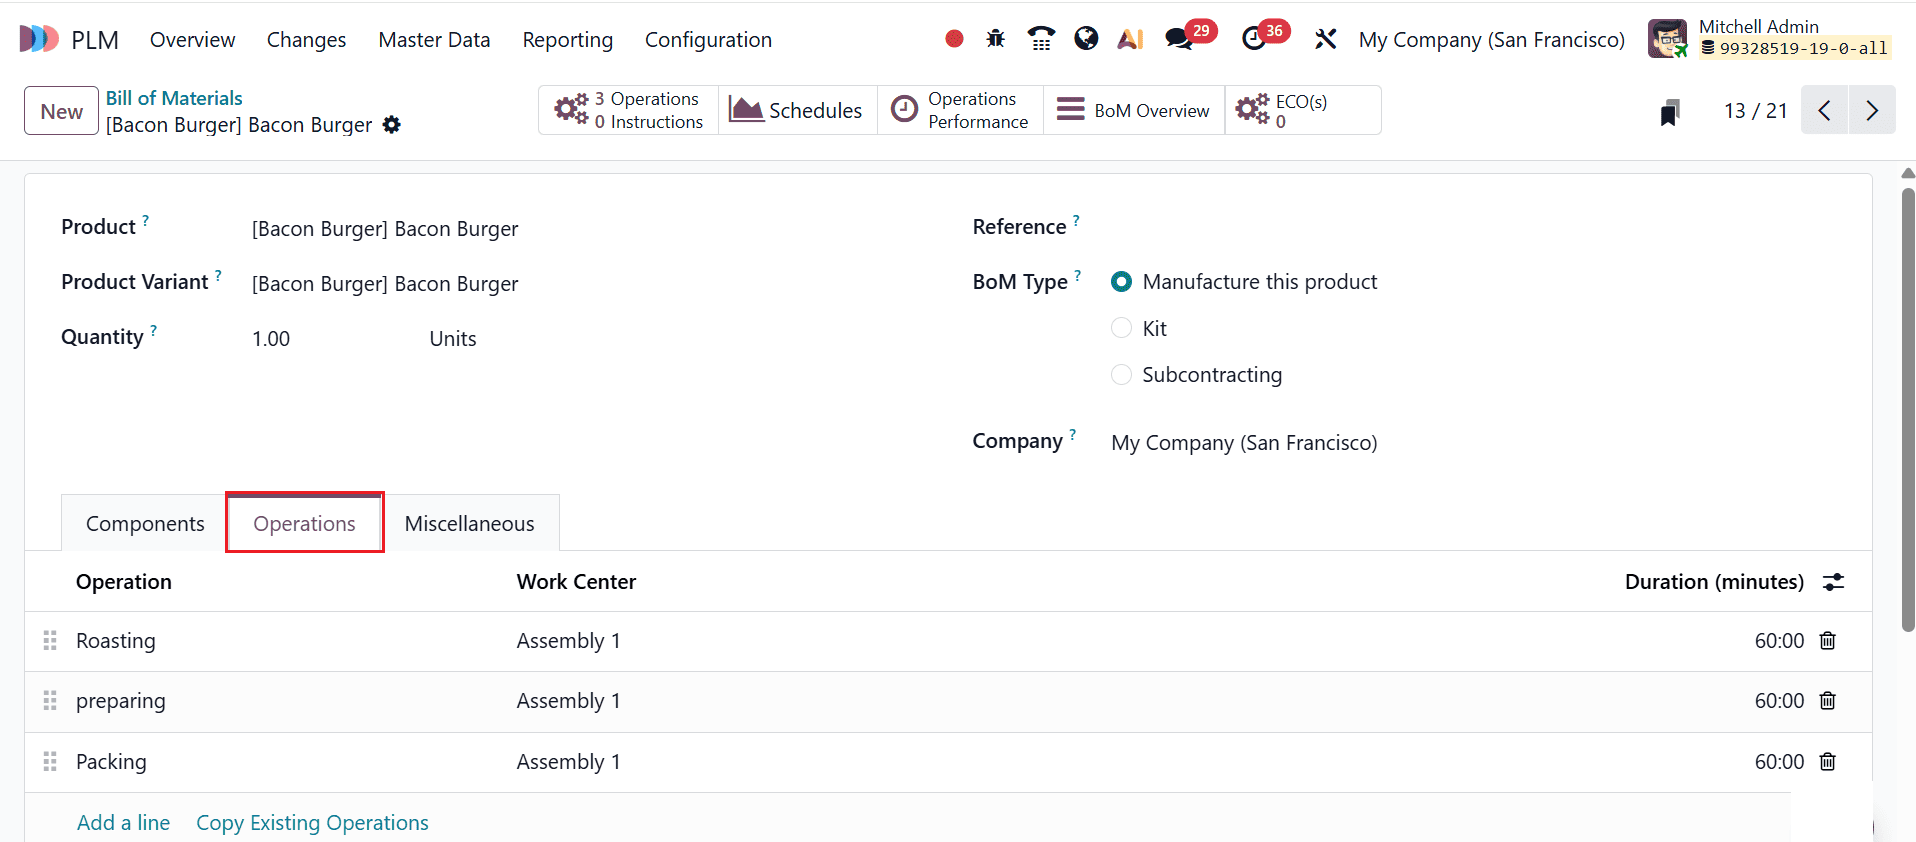
Task: Grab the drag handle of Roasting row
Action: (50, 641)
